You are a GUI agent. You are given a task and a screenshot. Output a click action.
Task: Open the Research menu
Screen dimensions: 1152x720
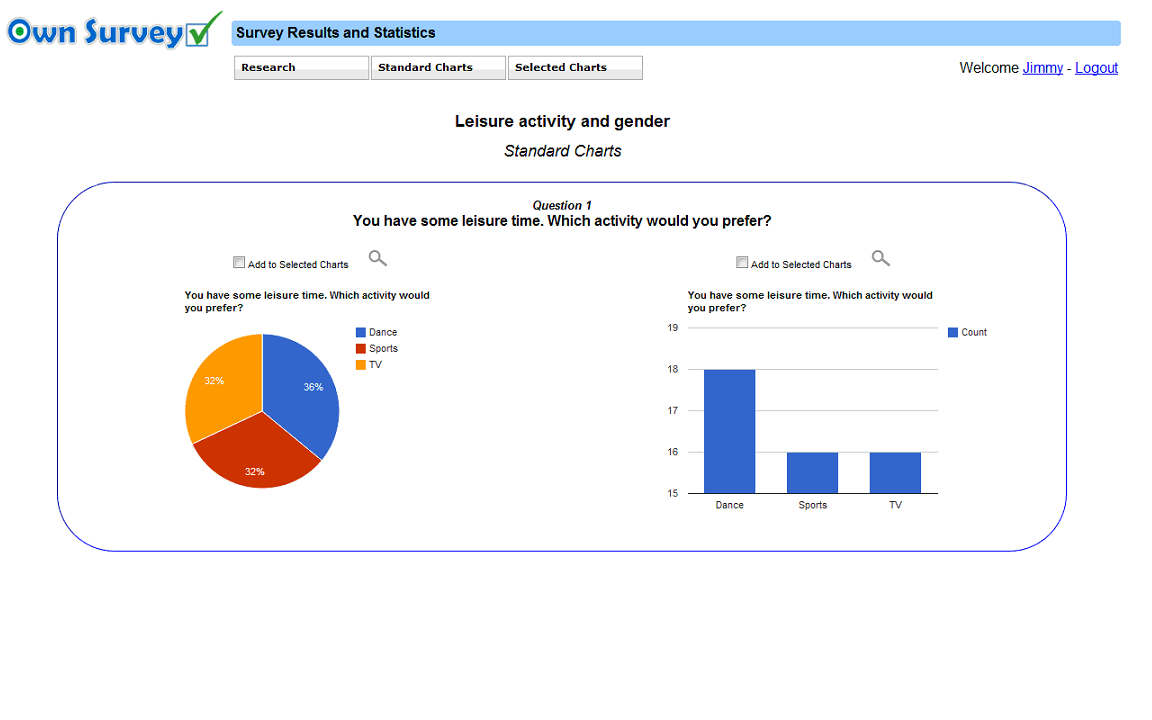pos(301,67)
